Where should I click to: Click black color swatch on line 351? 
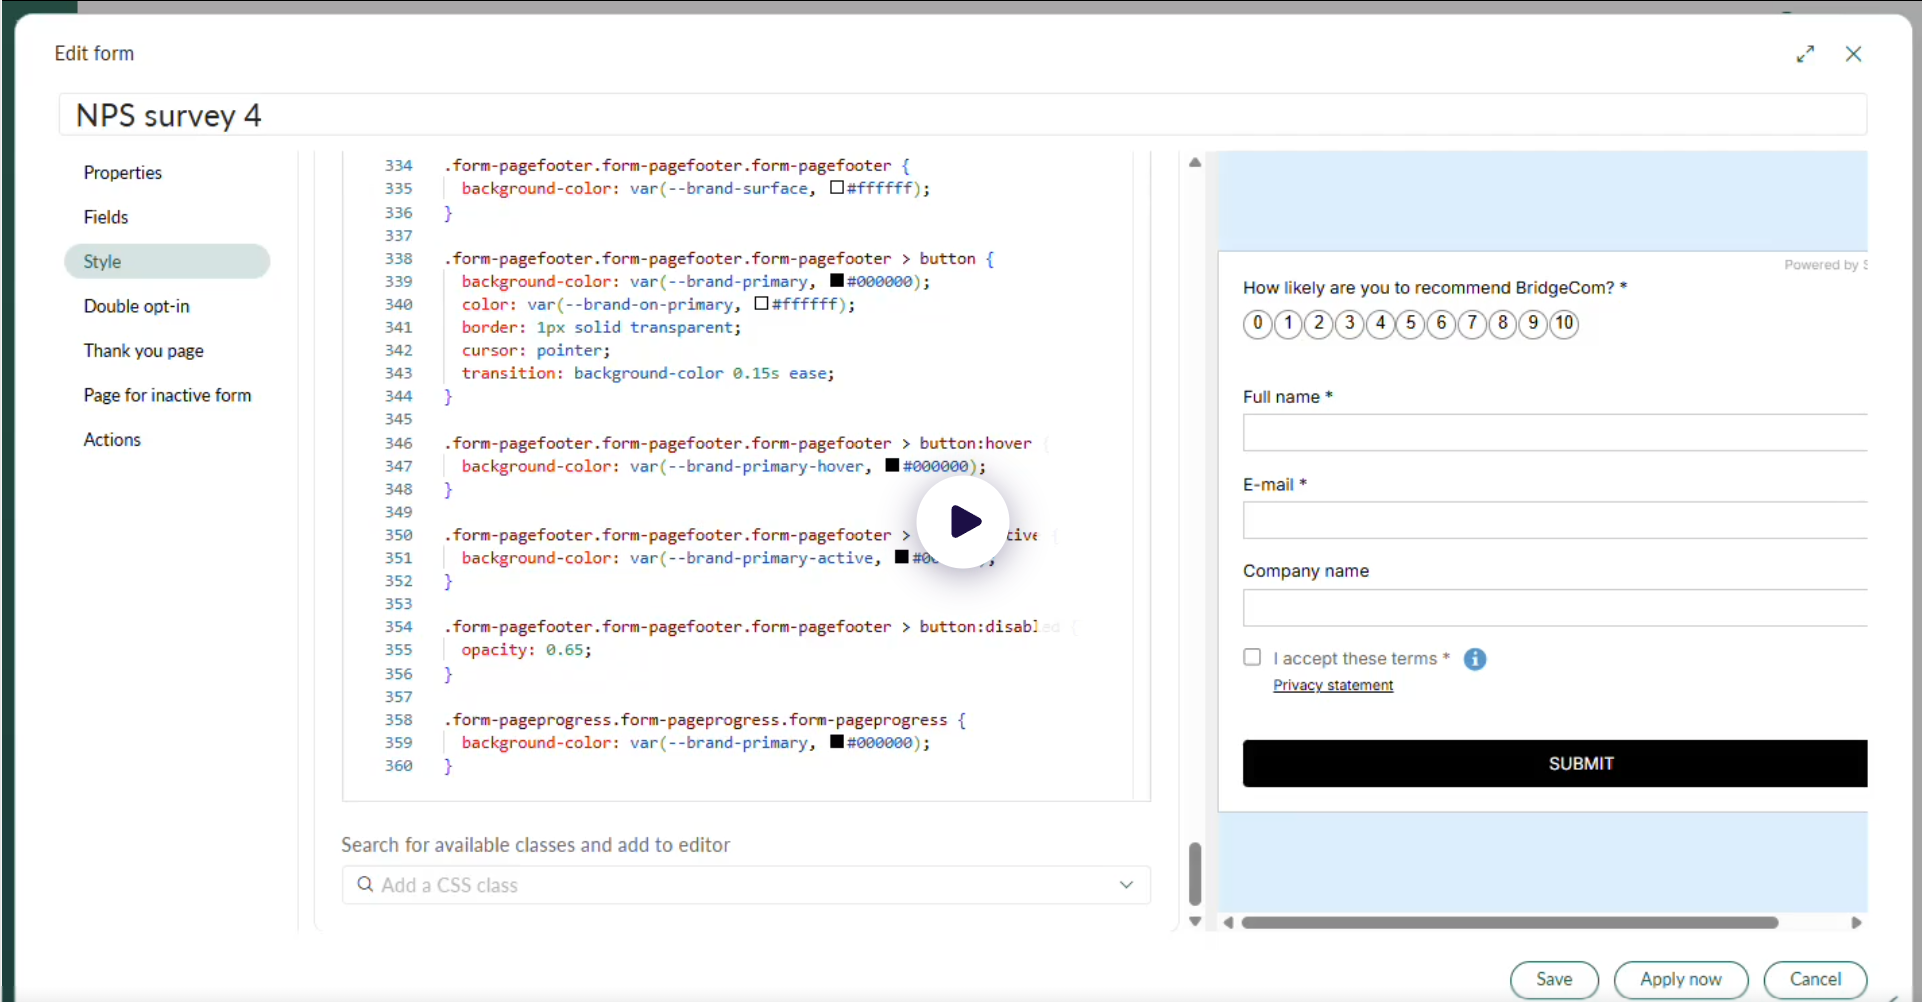(x=901, y=557)
